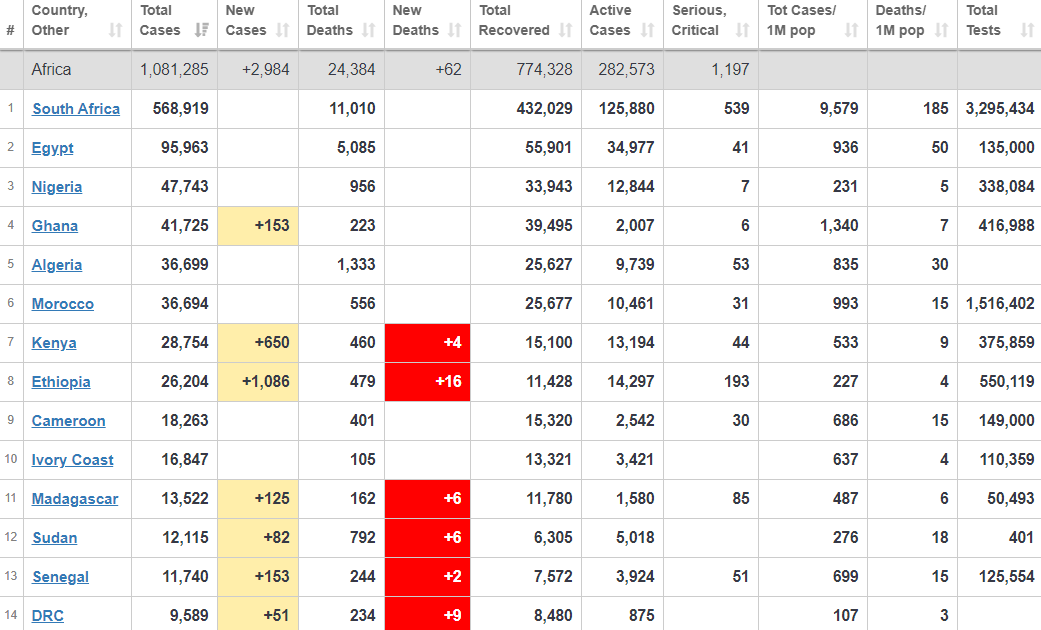Click sort icon in New Deaths column
Screen dimensions: 1041x630
(x=455, y=30)
